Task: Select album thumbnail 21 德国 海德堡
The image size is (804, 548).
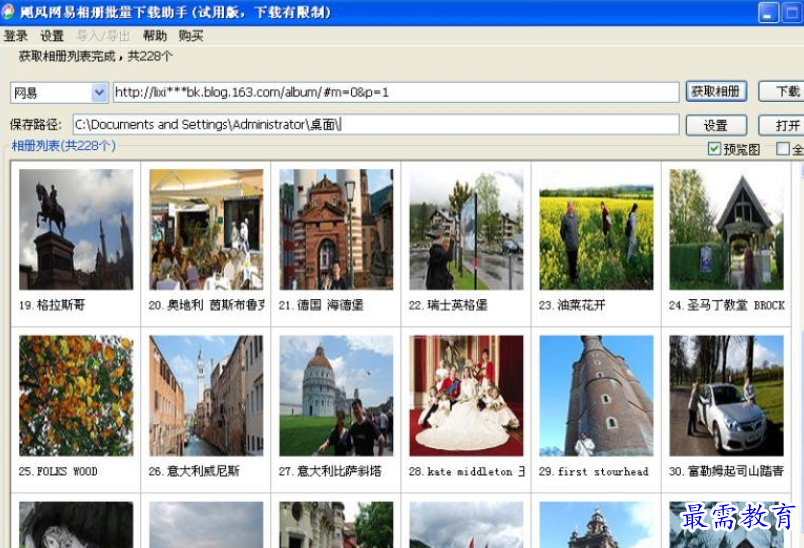Action: click(336, 229)
